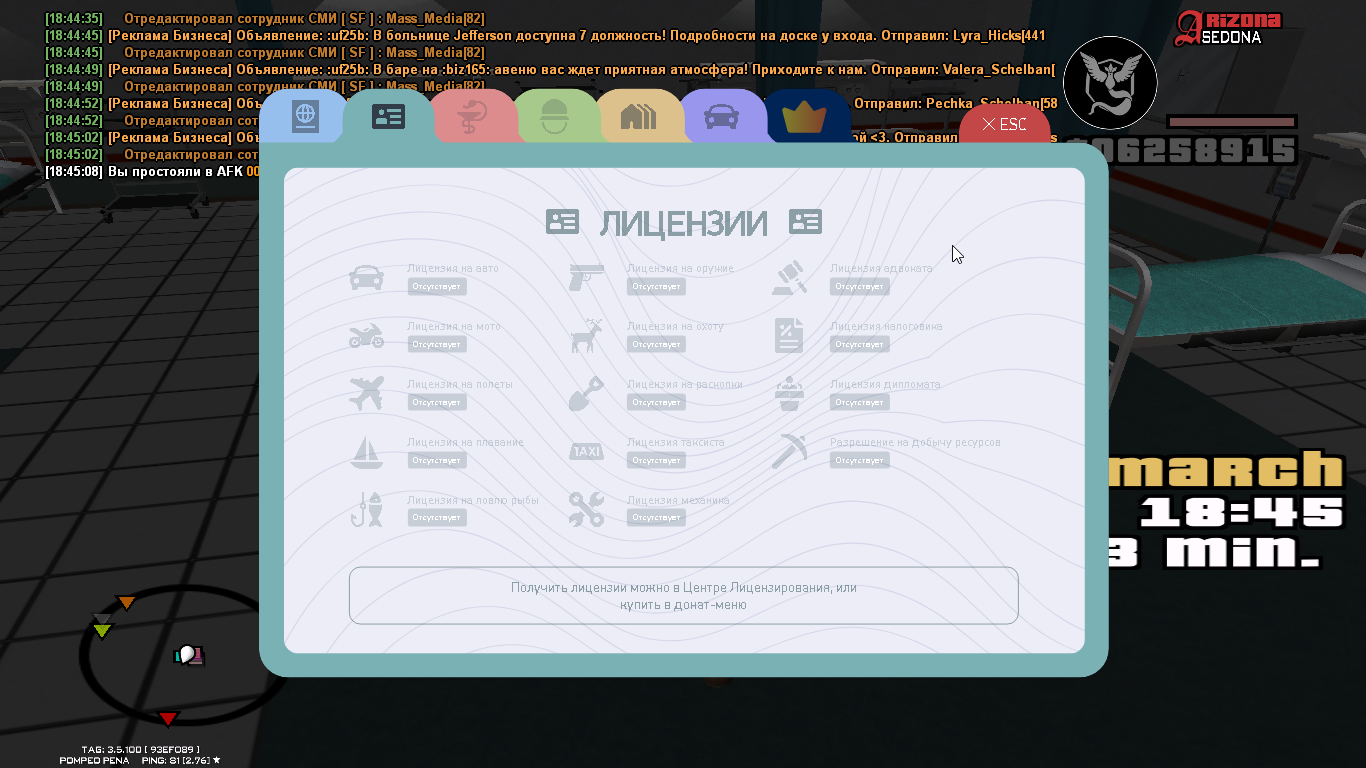1366x768 pixels.
Task: Click Отсутствует status under Лицензия адвоката
Action: coord(859,287)
